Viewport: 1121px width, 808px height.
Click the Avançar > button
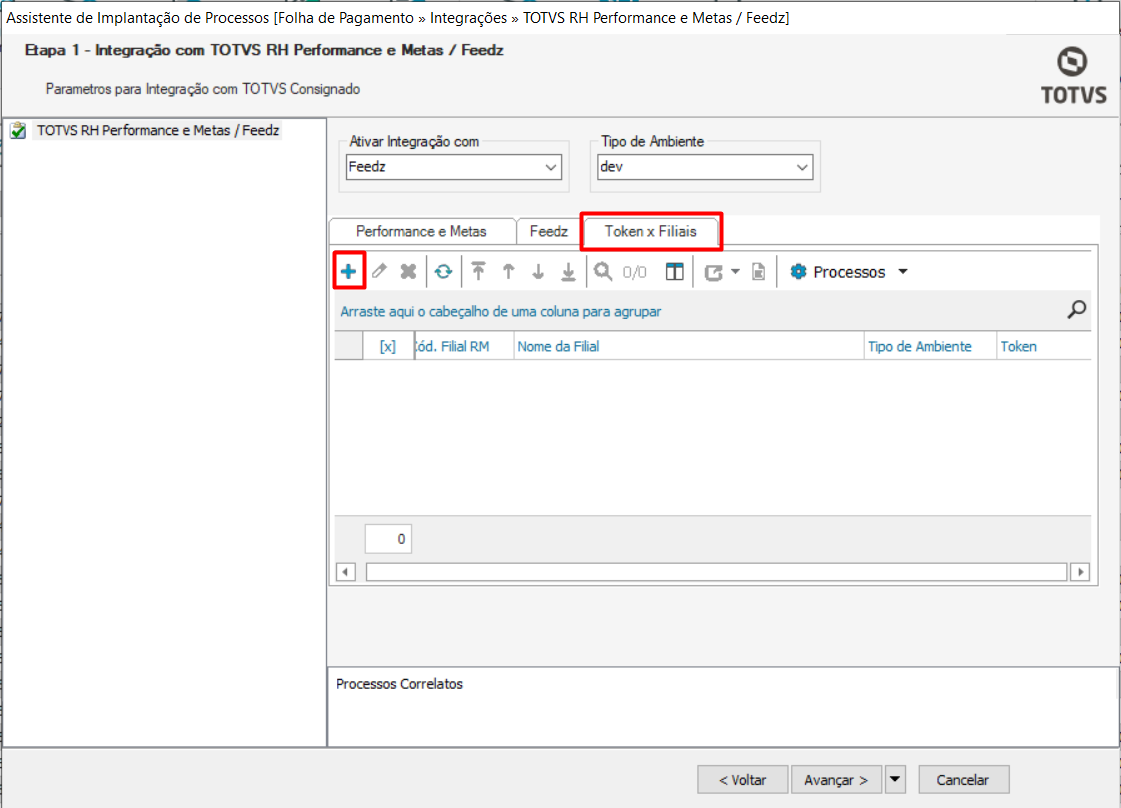836,779
